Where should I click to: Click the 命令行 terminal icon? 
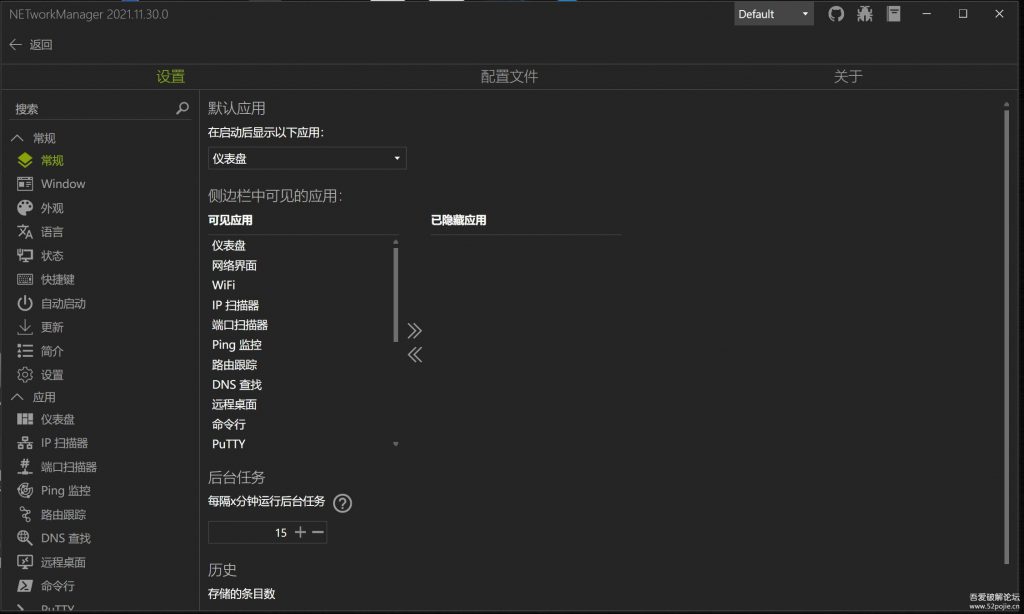25,586
